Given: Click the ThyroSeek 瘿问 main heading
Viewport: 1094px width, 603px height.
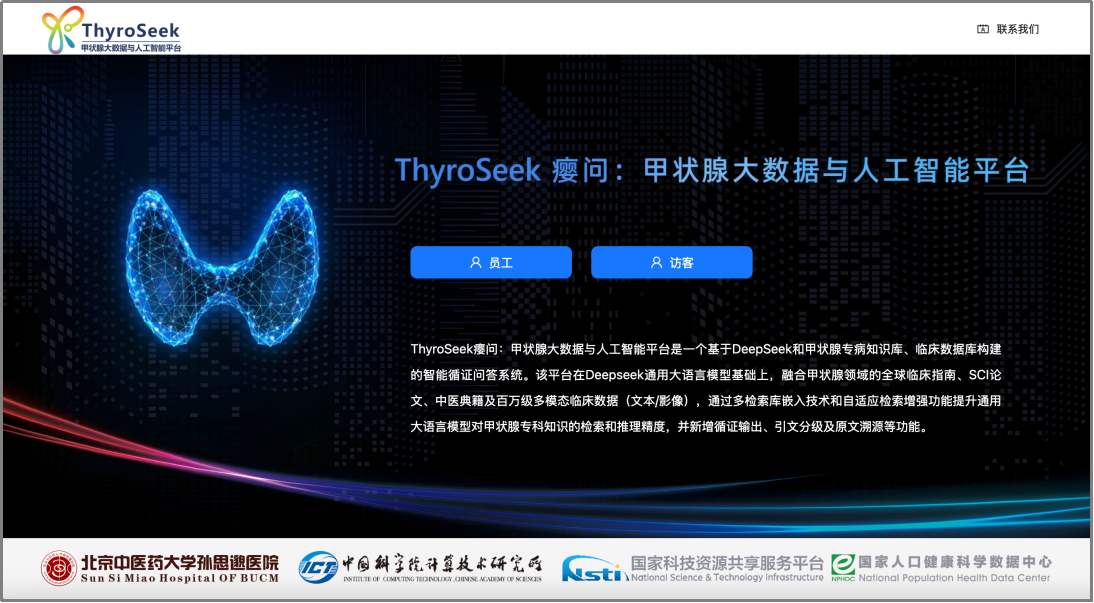Looking at the screenshot, I should (x=711, y=170).
